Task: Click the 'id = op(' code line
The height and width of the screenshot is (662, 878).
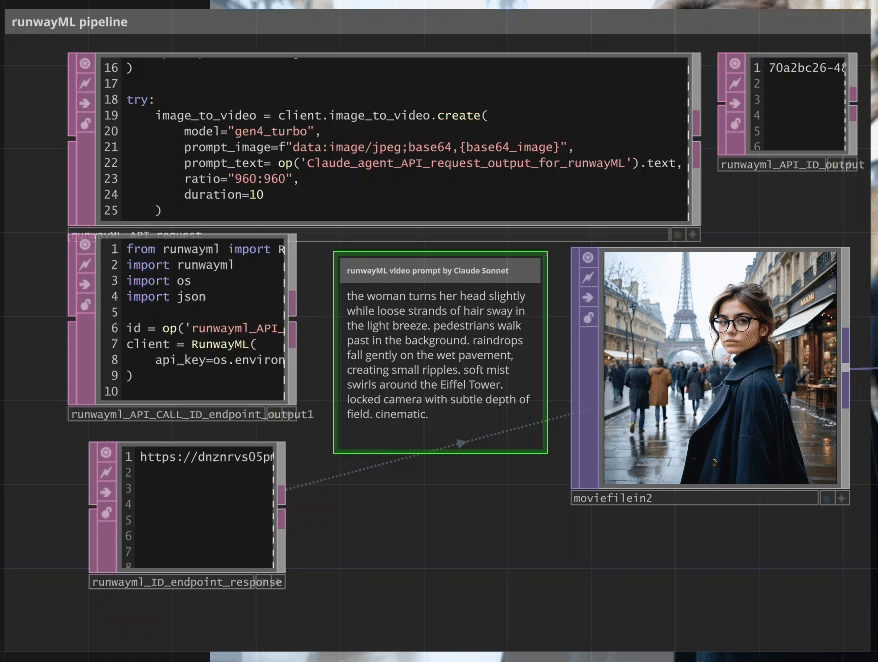Action: pos(206,328)
